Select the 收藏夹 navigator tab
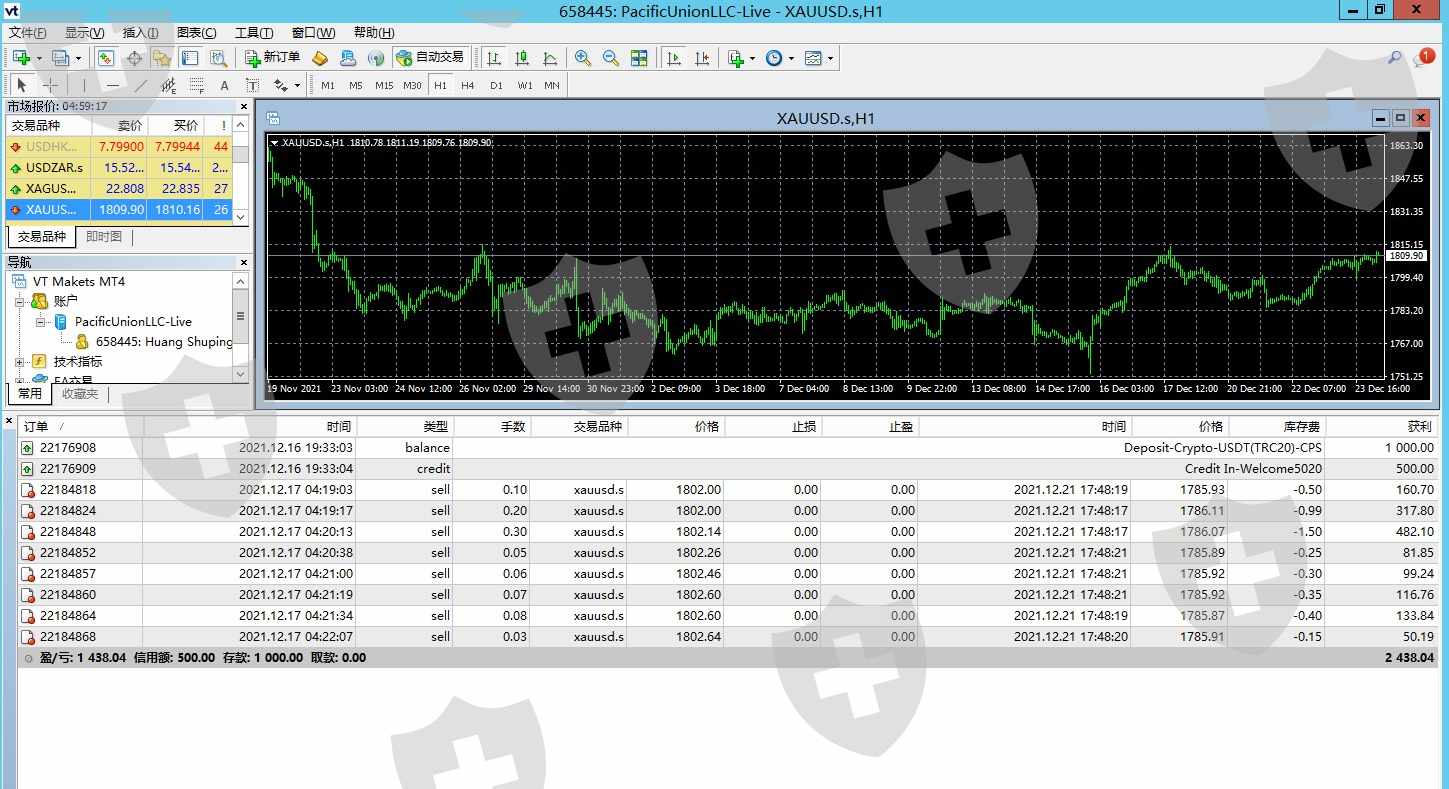Screen dimensions: 1449x789 [80, 394]
